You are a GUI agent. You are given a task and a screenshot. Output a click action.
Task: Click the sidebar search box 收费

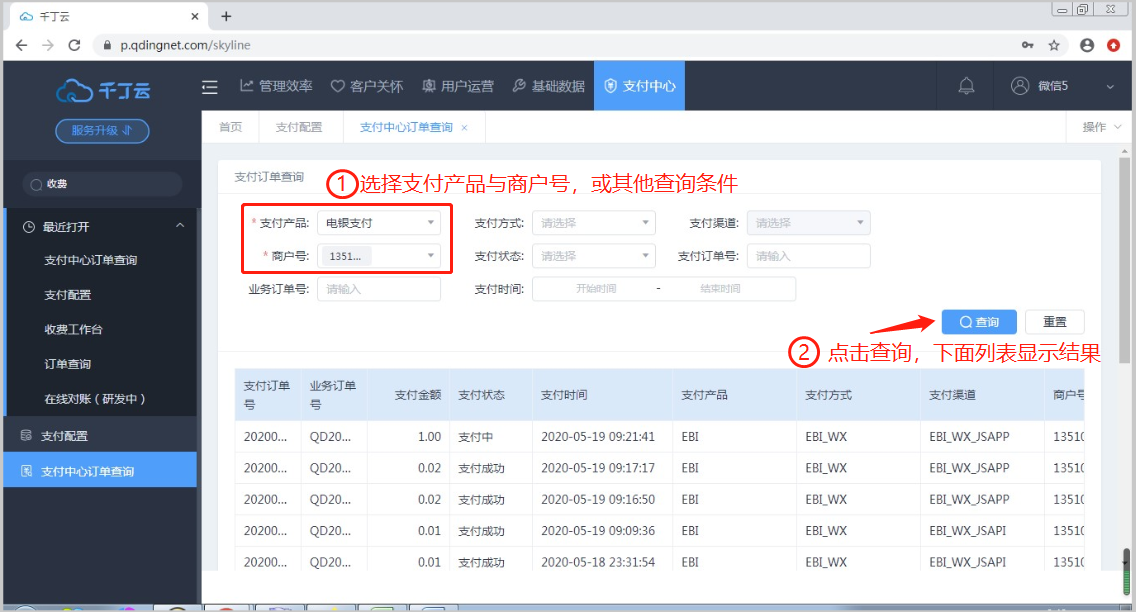point(101,184)
